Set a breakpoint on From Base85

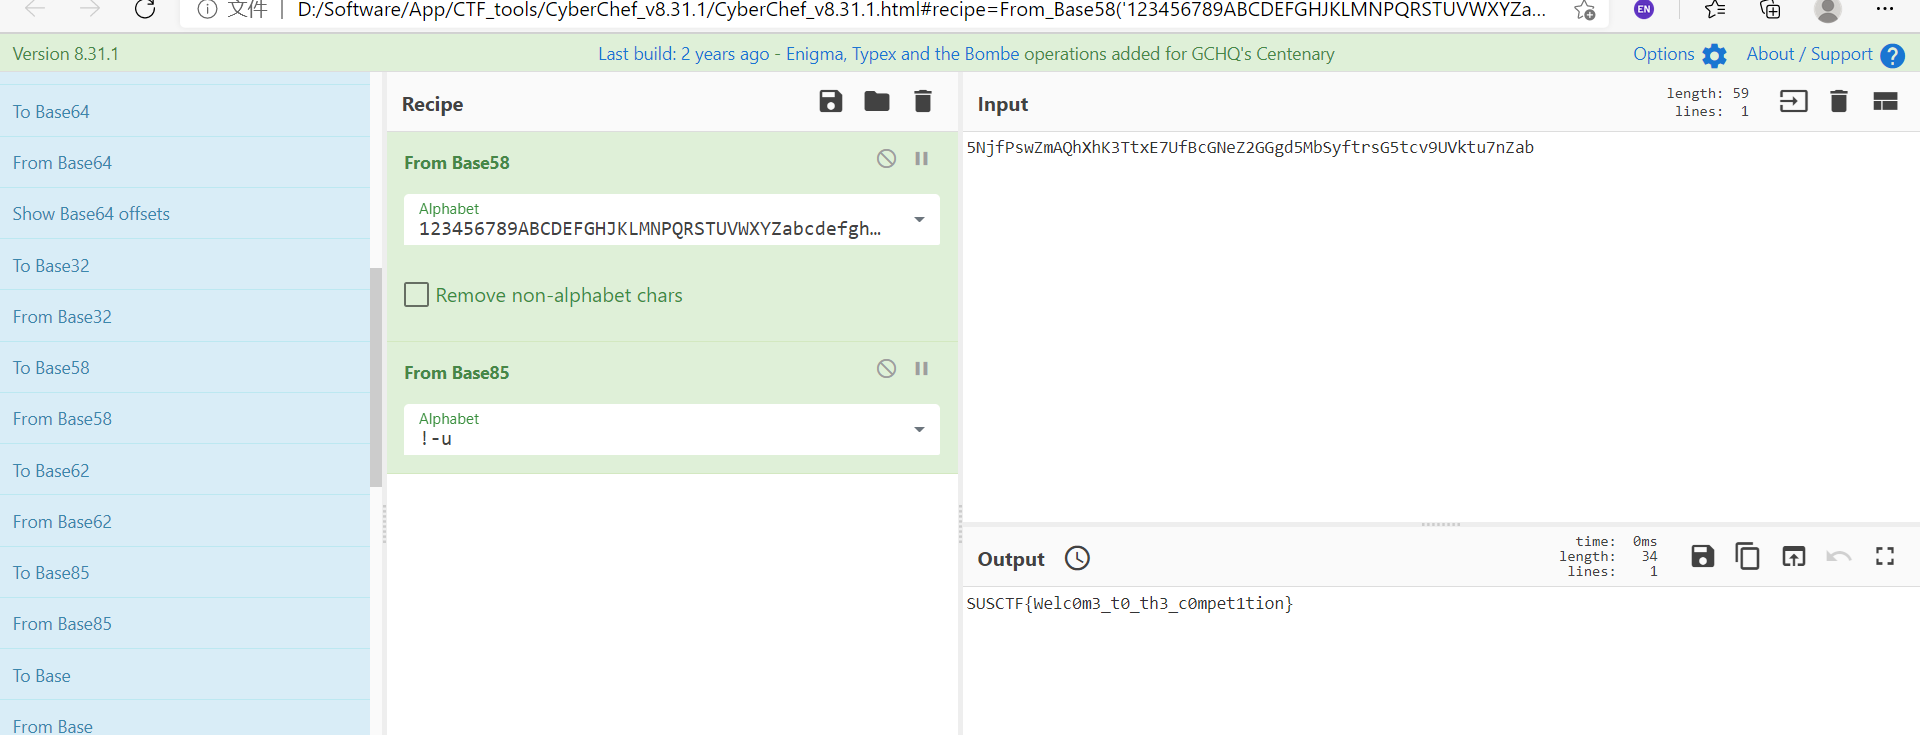pyautogui.click(x=922, y=369)
